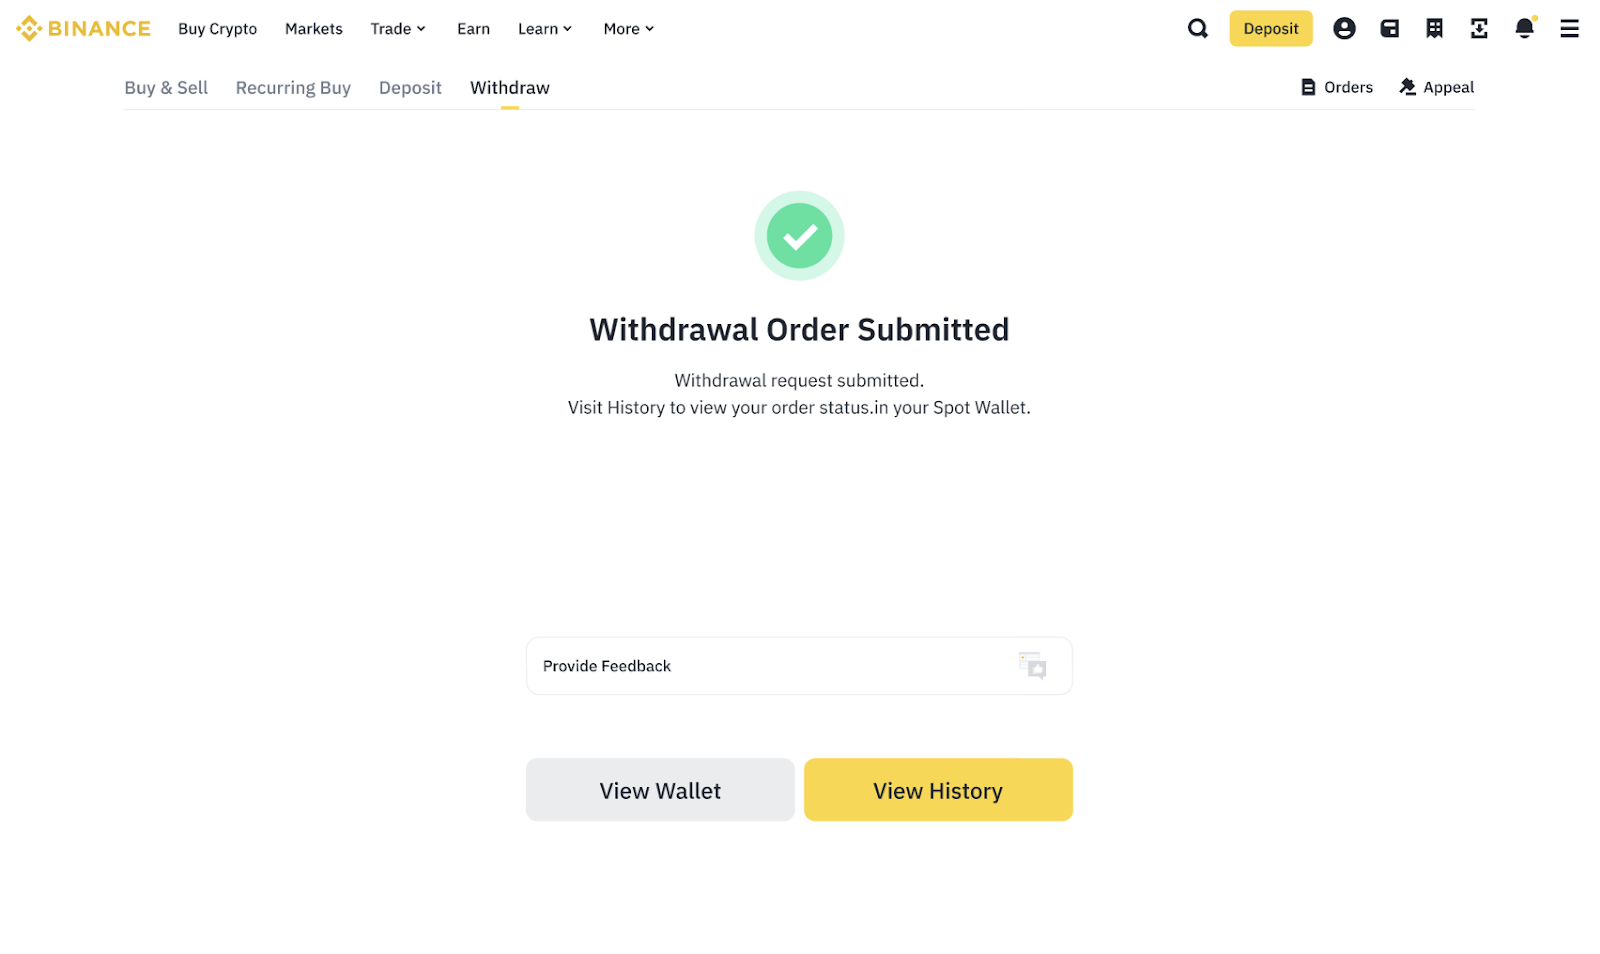Click the View Wallet button
Viewport: 1600px width, 954px height.
(x=660, y=790)
